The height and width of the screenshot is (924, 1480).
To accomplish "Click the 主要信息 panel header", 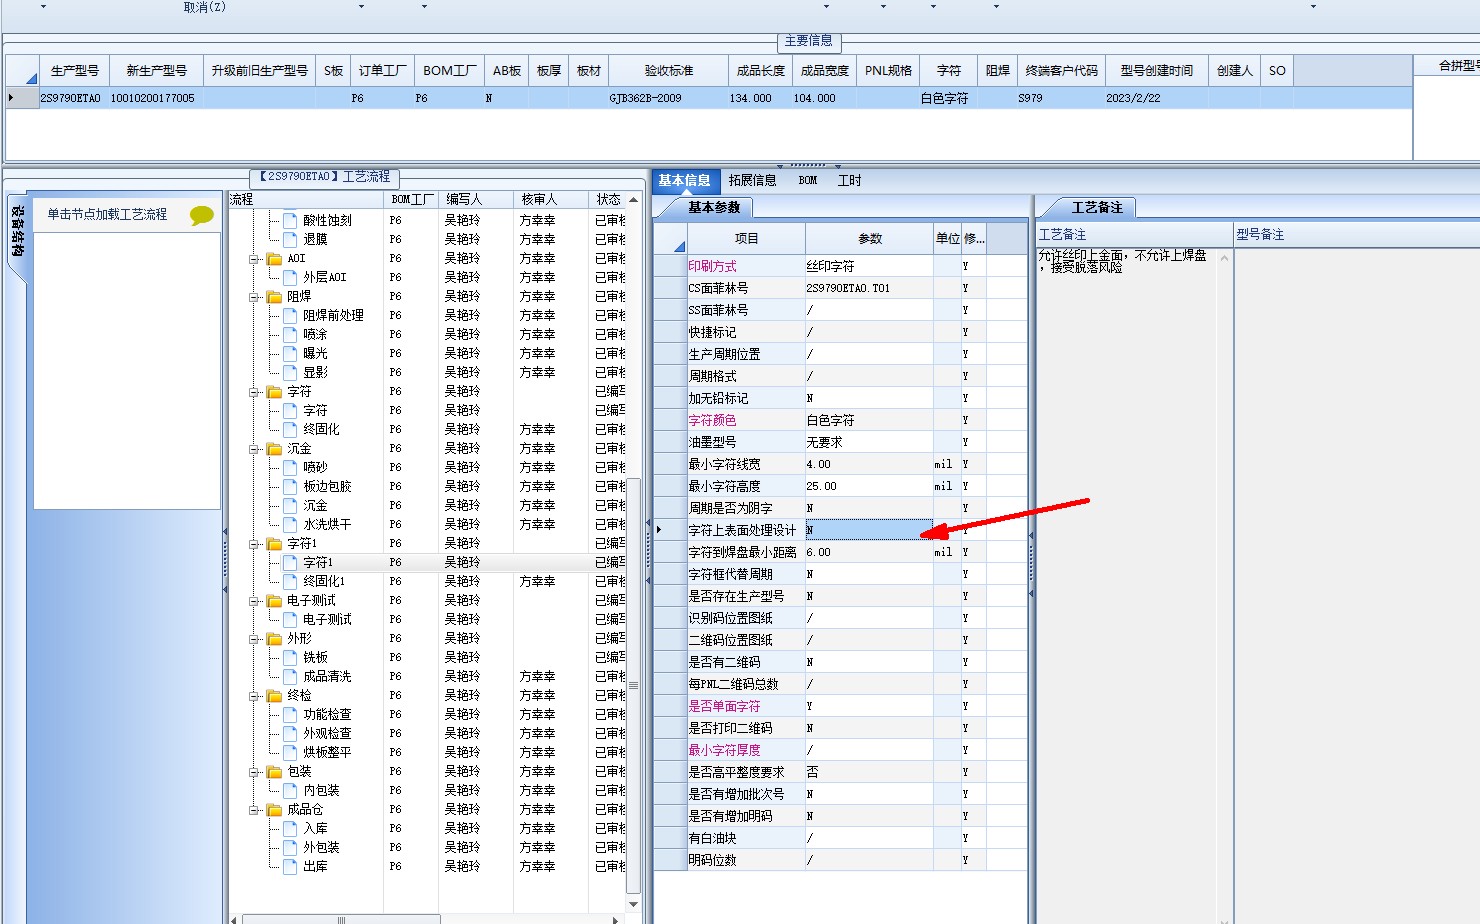I will 808,41.
